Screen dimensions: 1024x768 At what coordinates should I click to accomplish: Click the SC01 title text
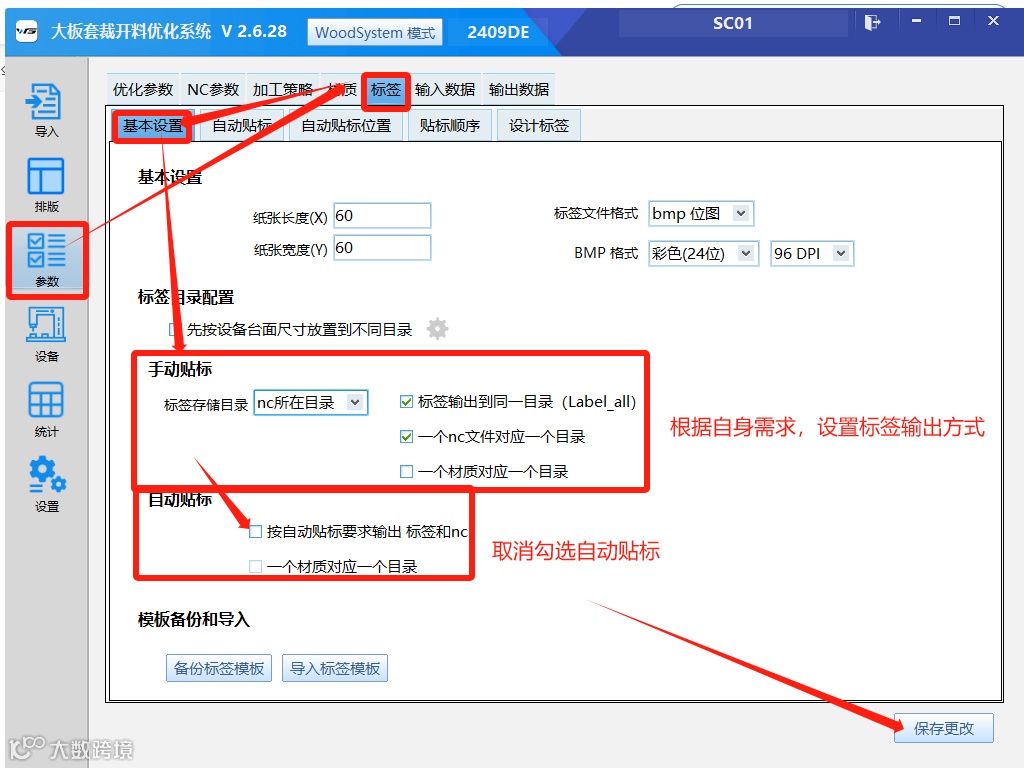point(733,24)
